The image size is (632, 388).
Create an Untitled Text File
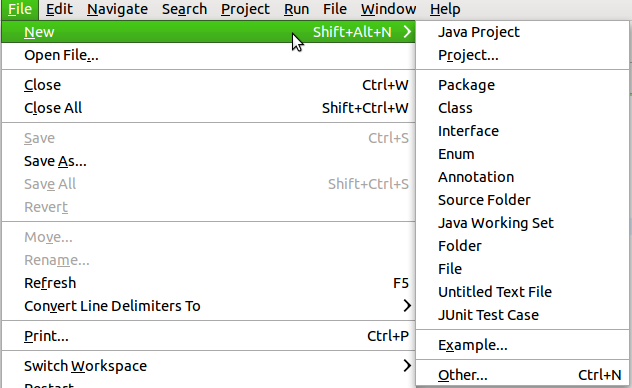point(522,292)
